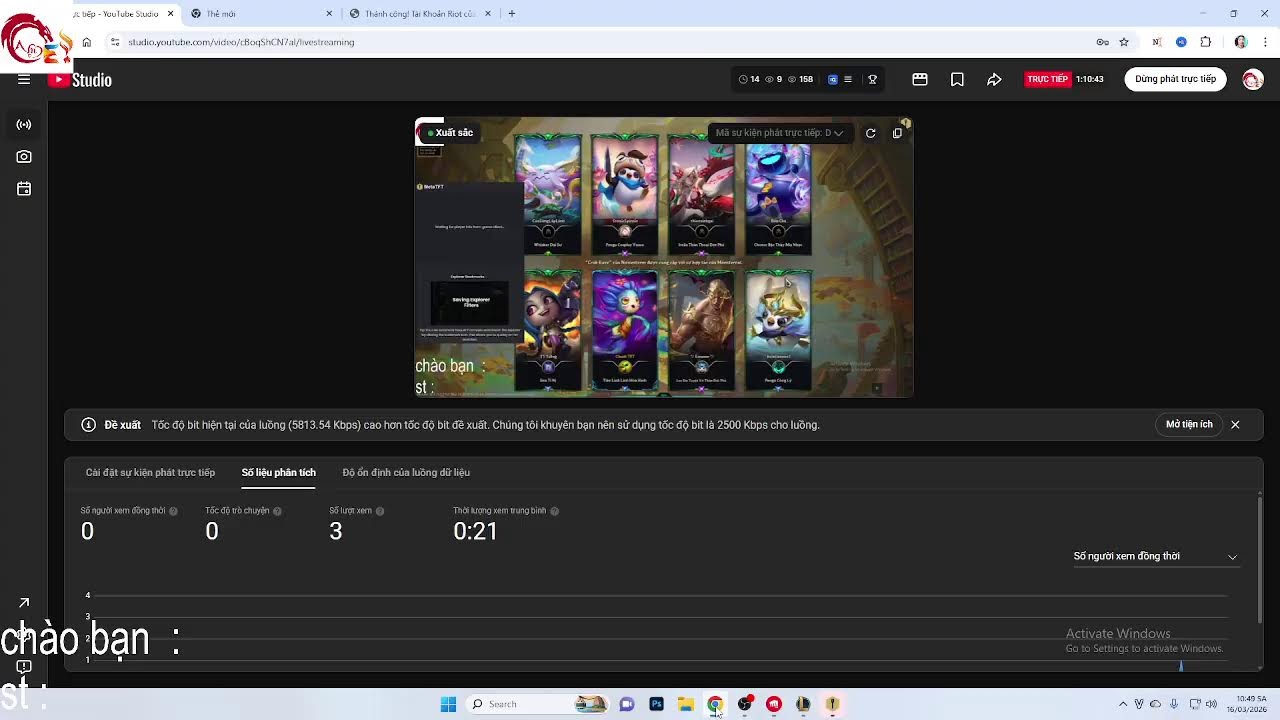Open the Manage schedule calendar icon
Image resolution: width=1280 pixels, height=720 pixels.
click(x=24, y=189)
